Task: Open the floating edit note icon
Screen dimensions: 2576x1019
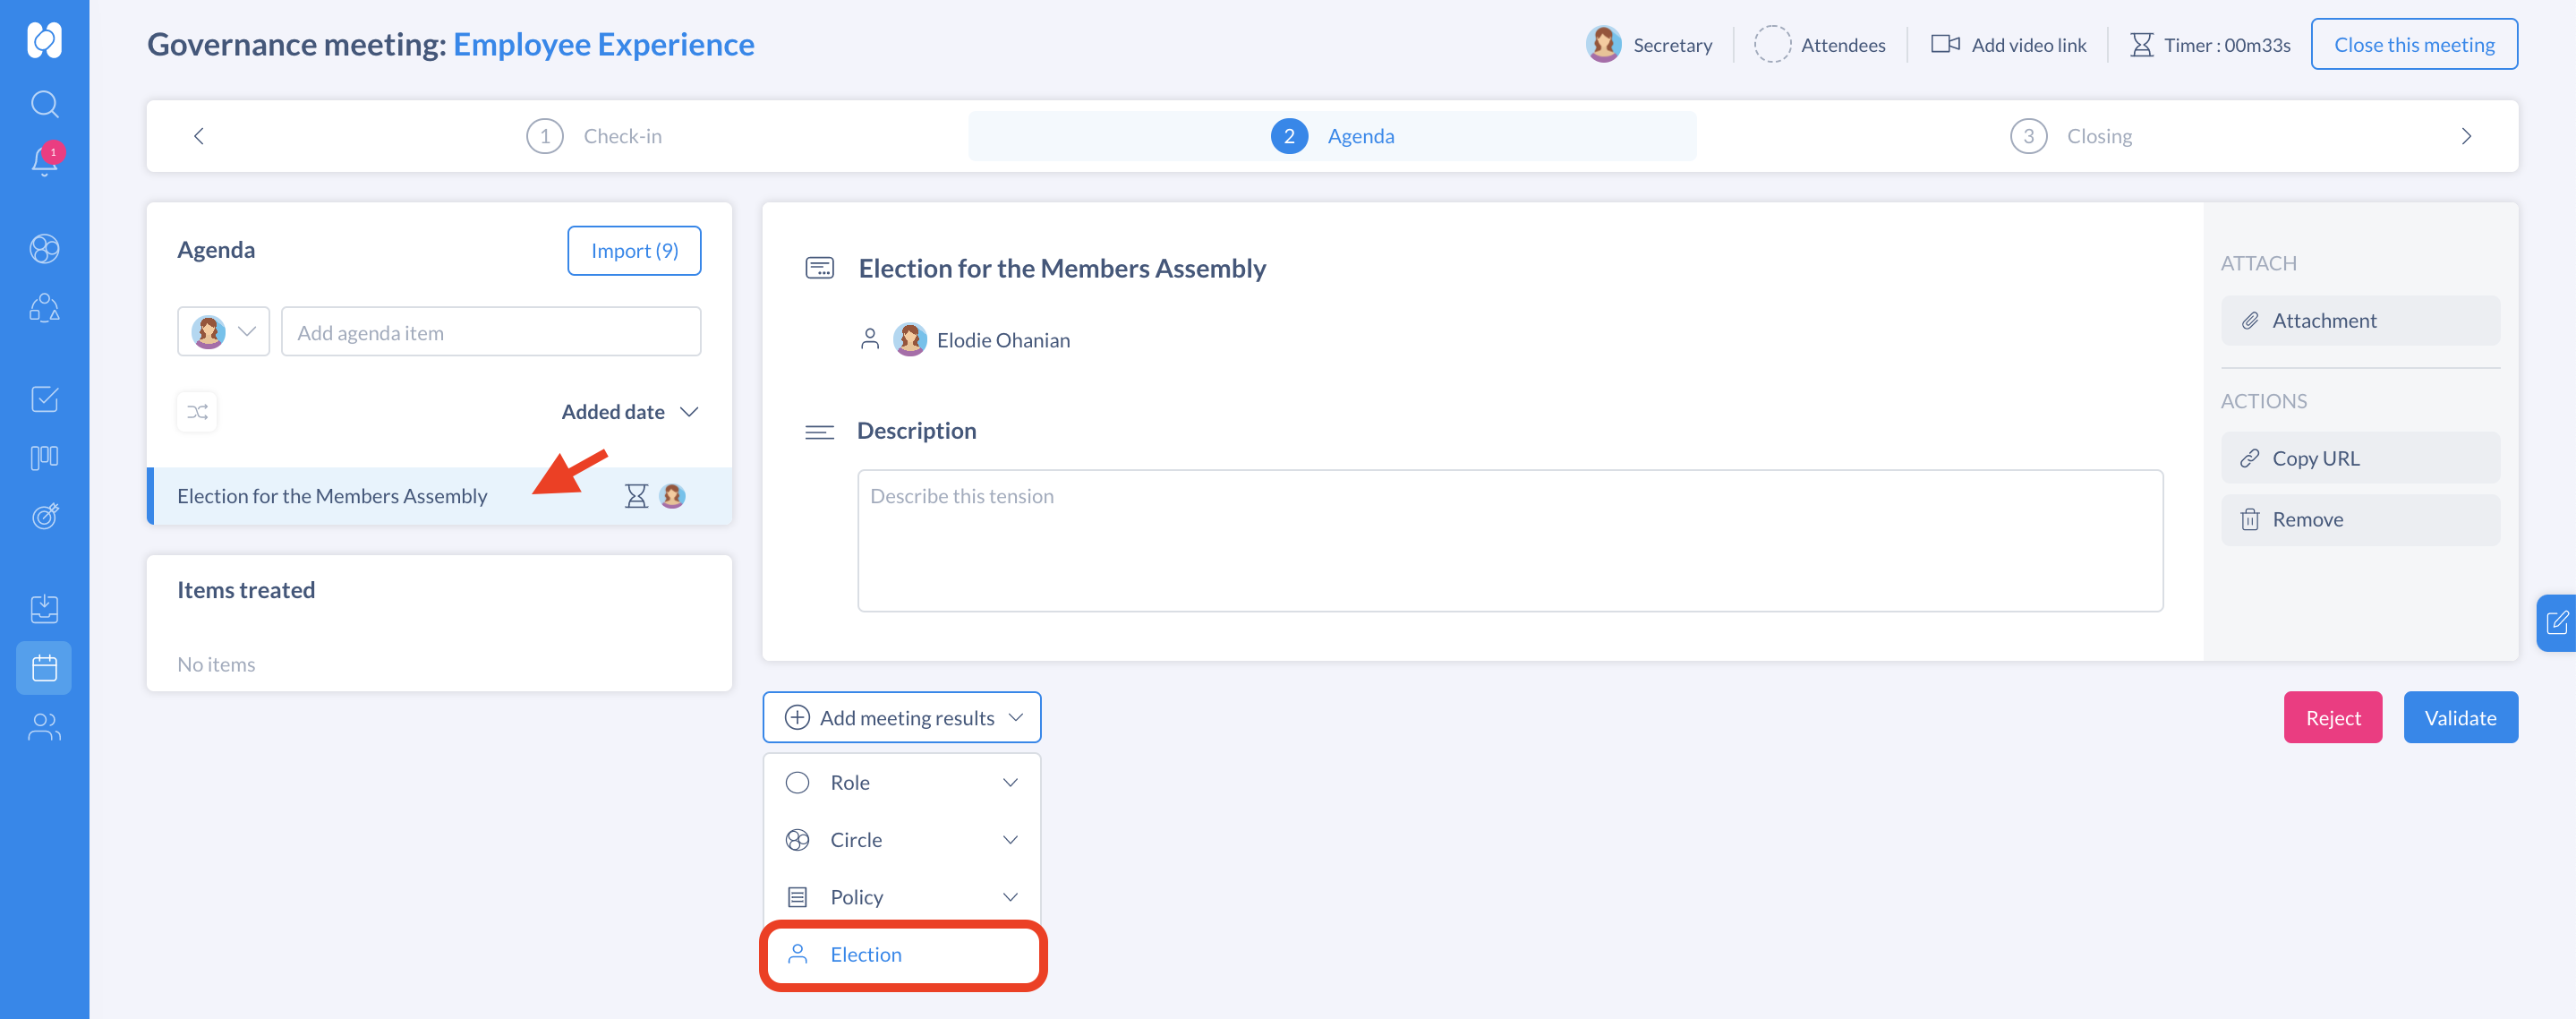Action: (x=2556, y=623)
